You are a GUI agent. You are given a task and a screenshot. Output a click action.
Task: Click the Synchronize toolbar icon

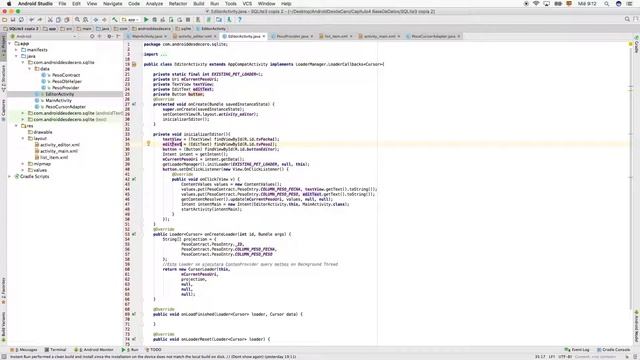pos(21,20)
